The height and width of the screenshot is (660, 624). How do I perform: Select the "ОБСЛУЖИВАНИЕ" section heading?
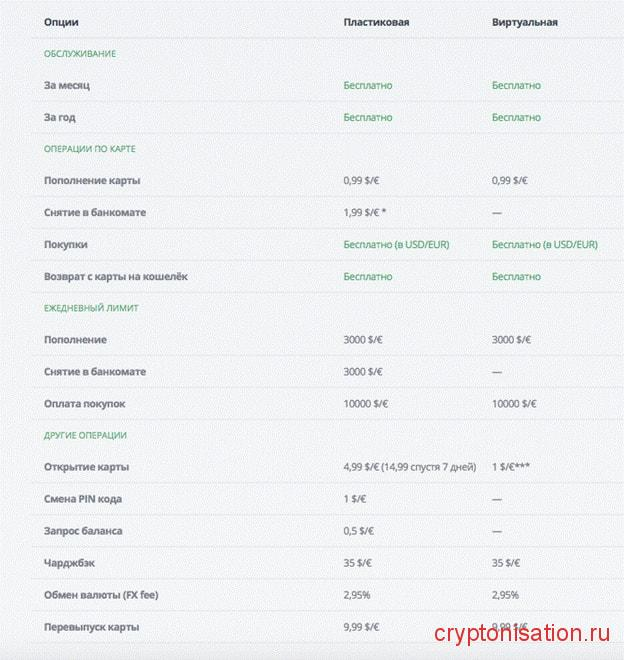[x=80, y=54]
